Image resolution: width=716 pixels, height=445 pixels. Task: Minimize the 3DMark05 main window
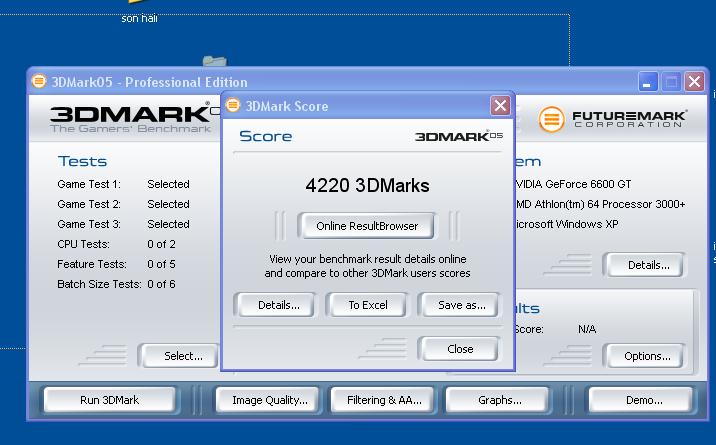648,82
